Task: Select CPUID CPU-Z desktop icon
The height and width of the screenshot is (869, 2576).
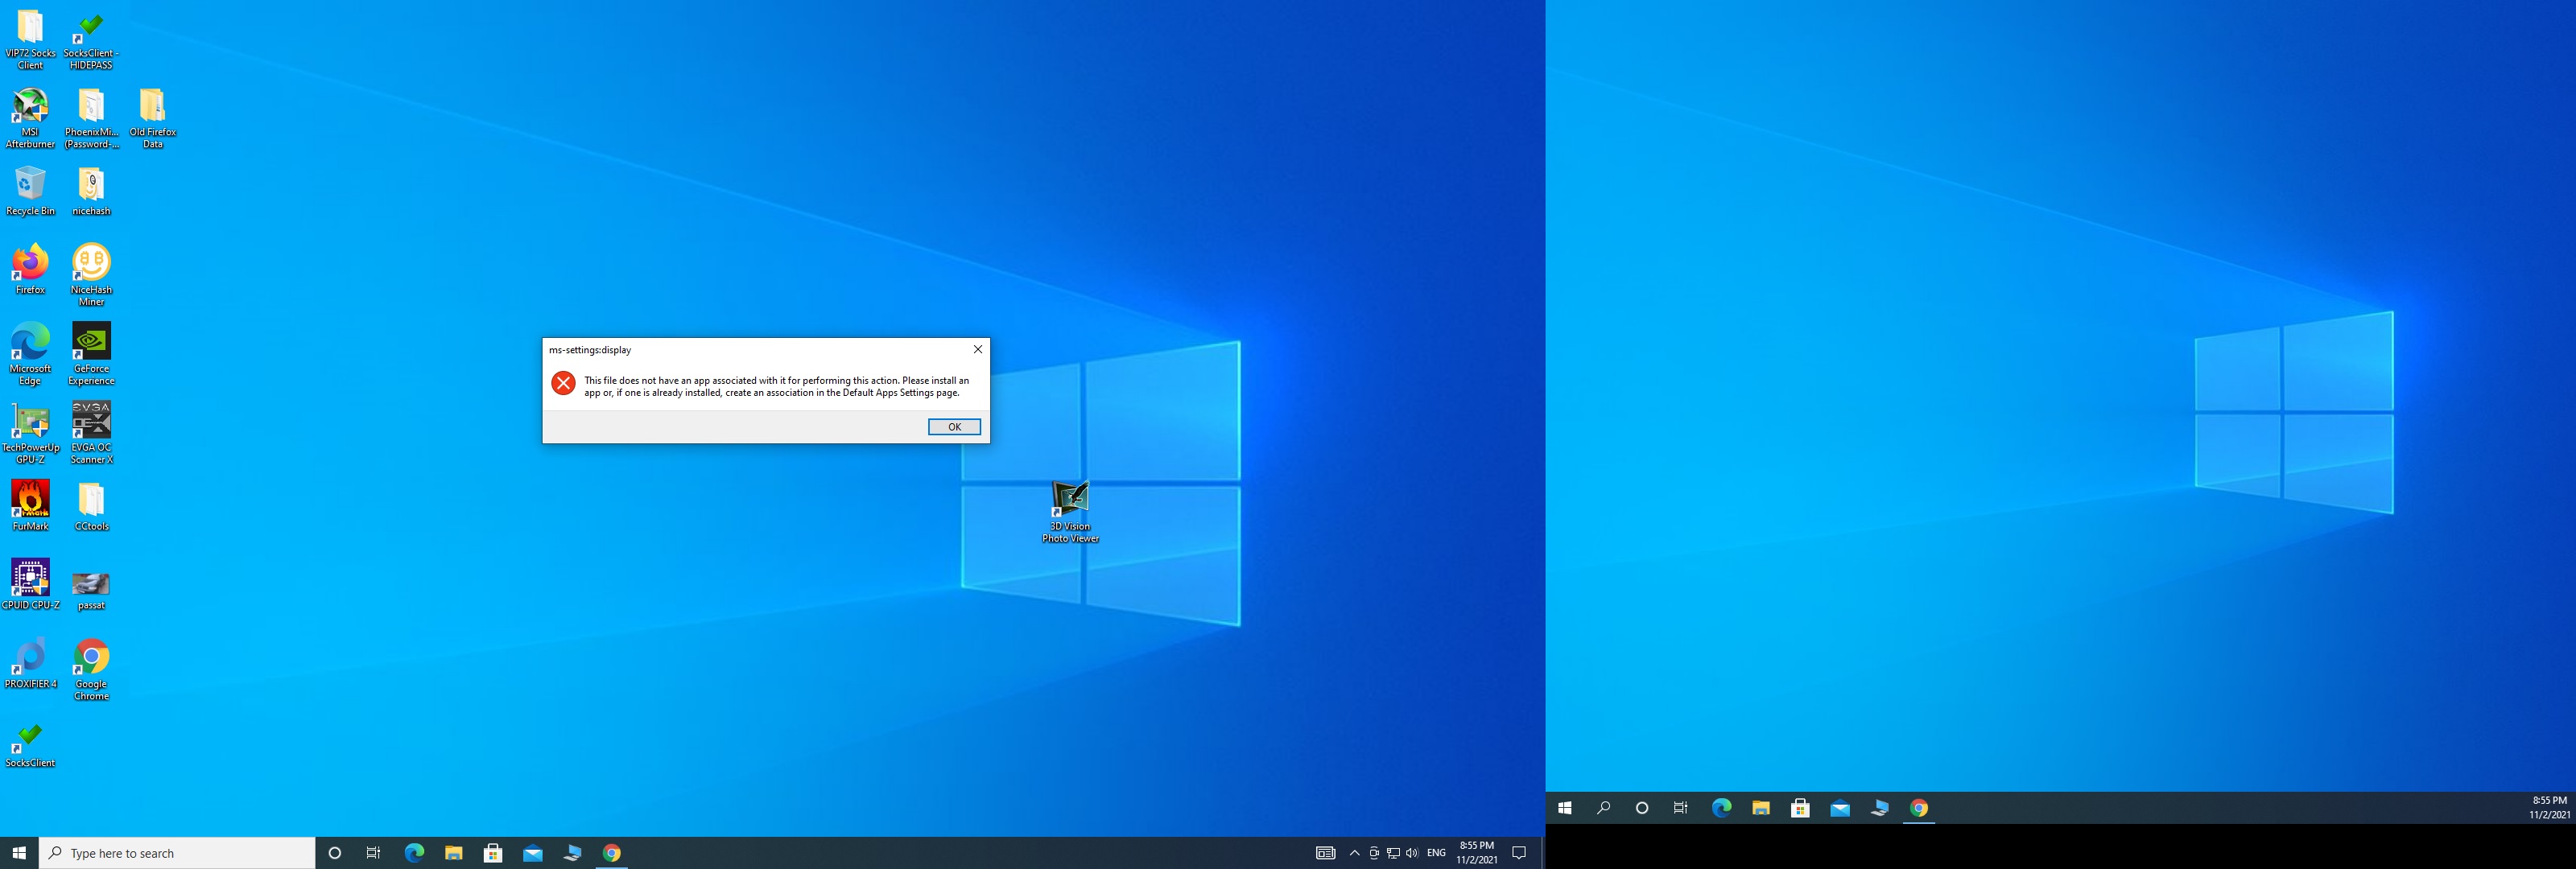Action: (x=30, y=578)
